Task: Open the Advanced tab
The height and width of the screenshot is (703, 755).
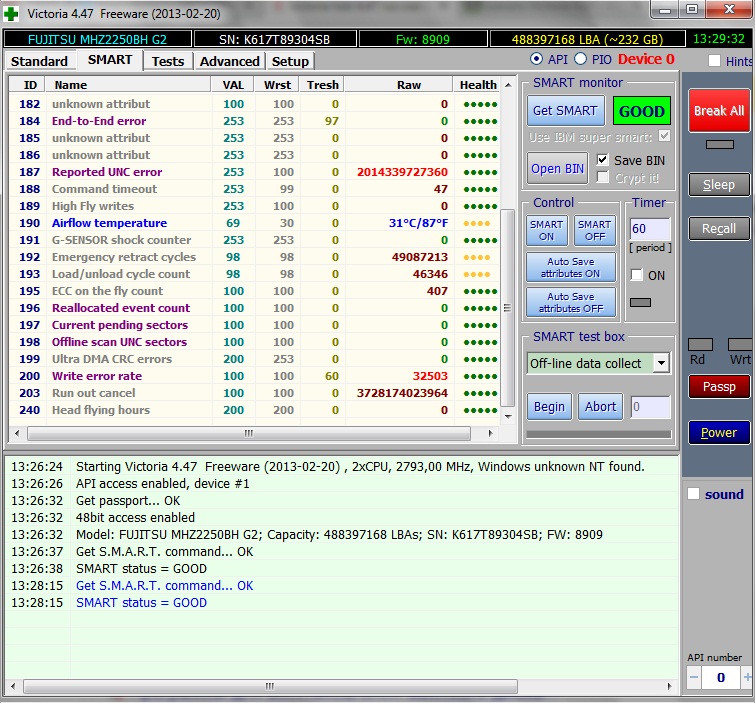Action: point(229,61)
